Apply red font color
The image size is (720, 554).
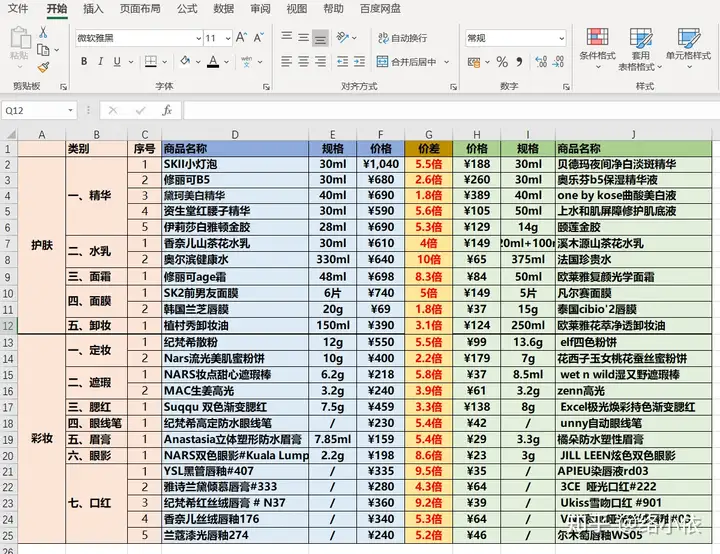click(x=213, y=61)
